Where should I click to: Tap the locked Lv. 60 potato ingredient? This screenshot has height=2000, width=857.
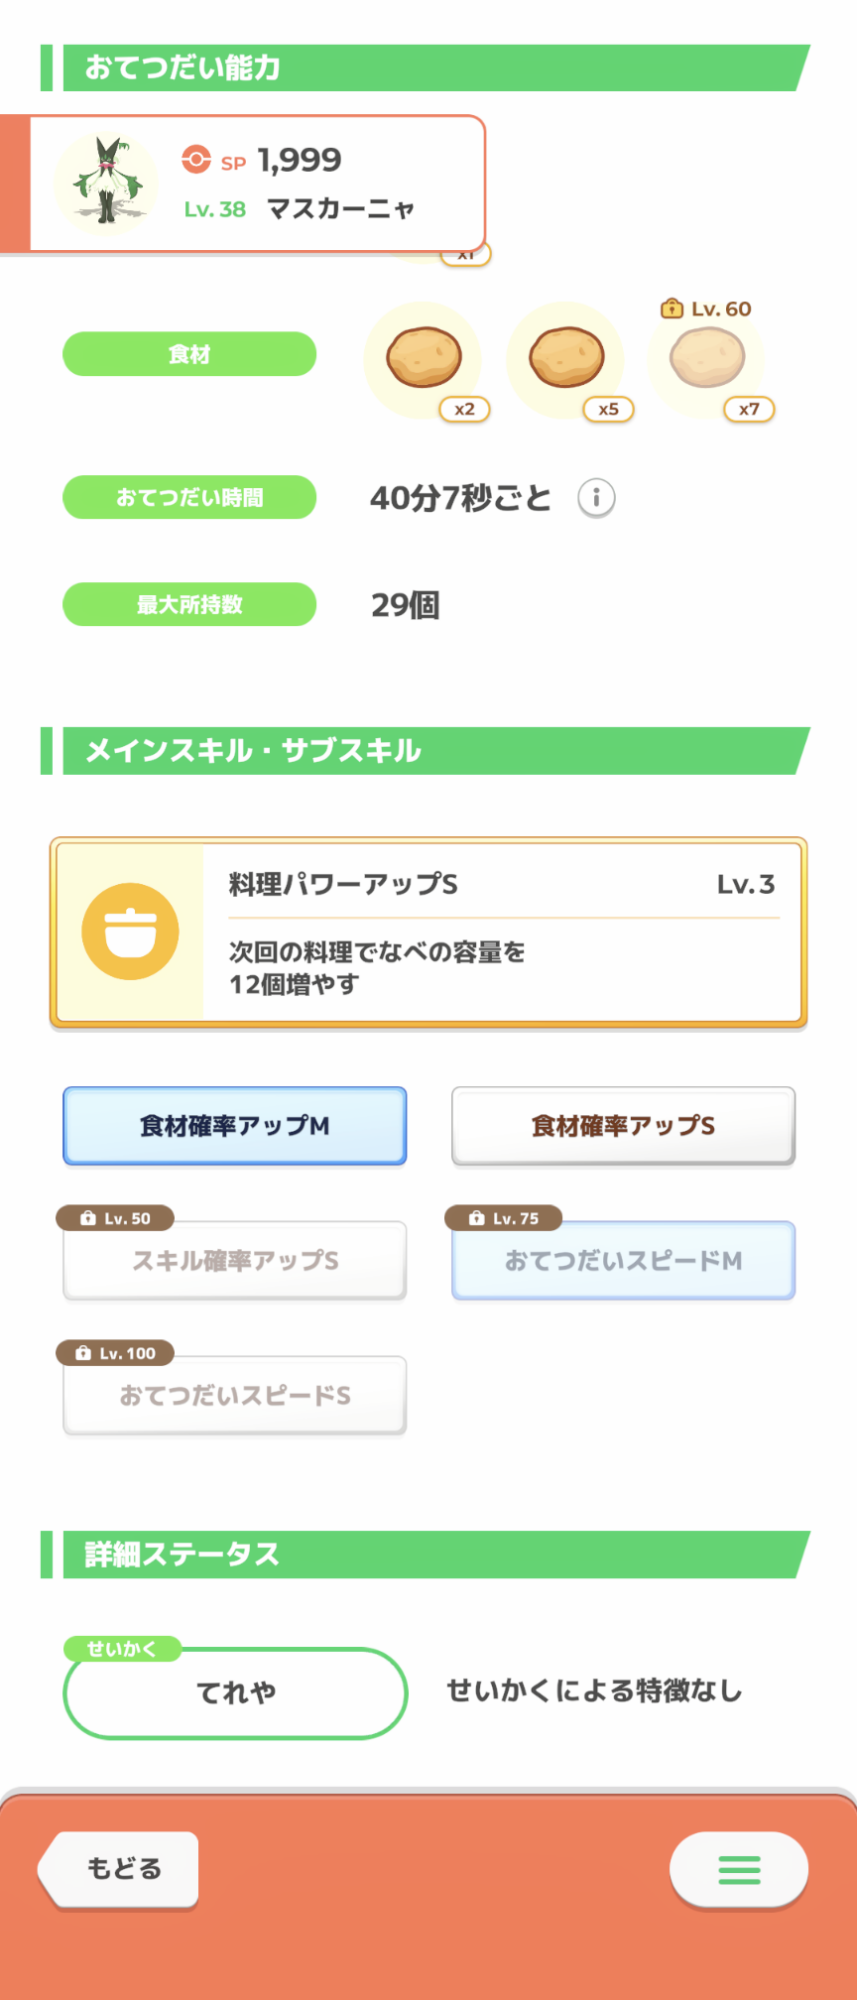tap(707, 358)
